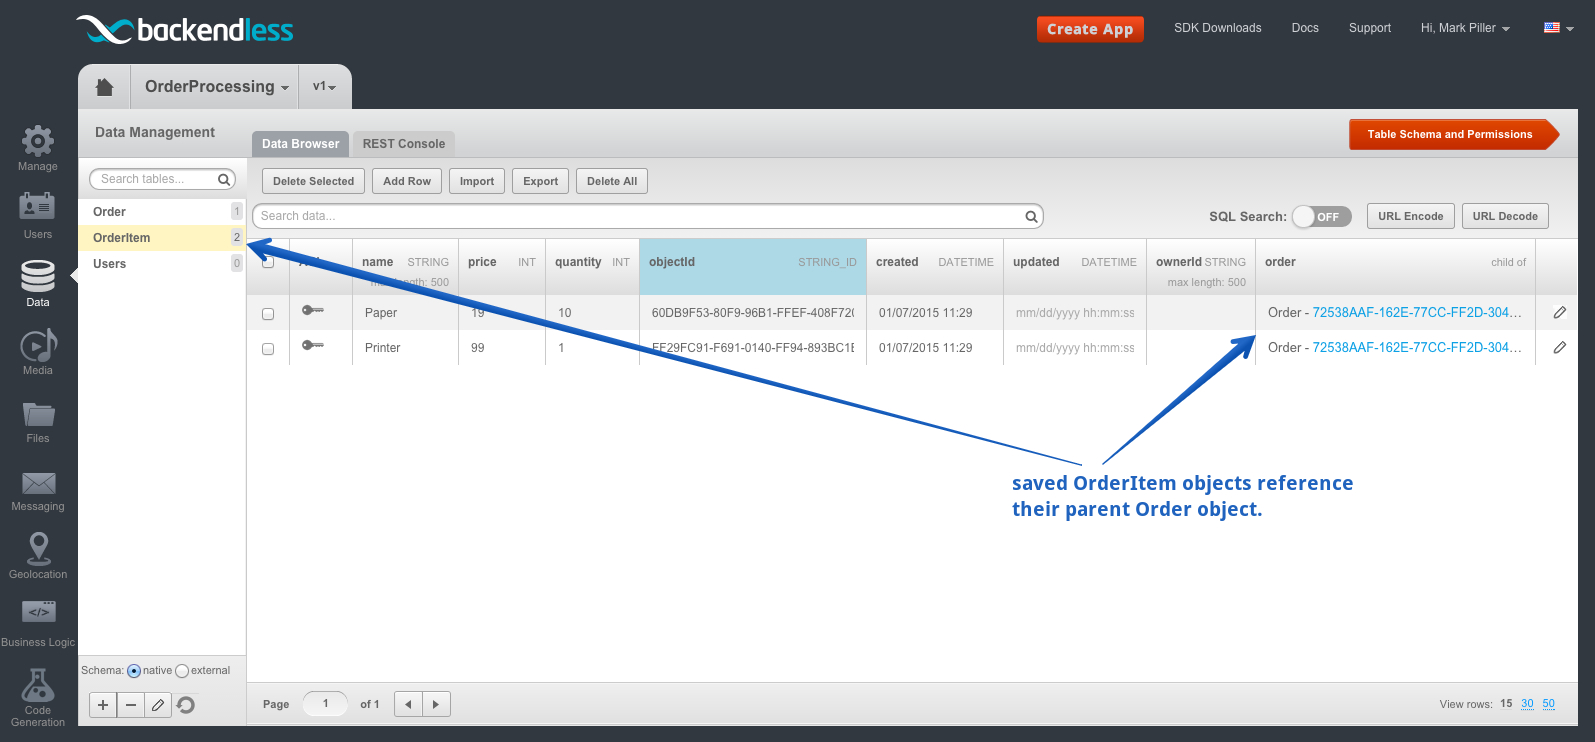Image resolution: width=1595 pixels, height=742 pixels.
Task: Open the Code Generation flask section
Action: 38,697
